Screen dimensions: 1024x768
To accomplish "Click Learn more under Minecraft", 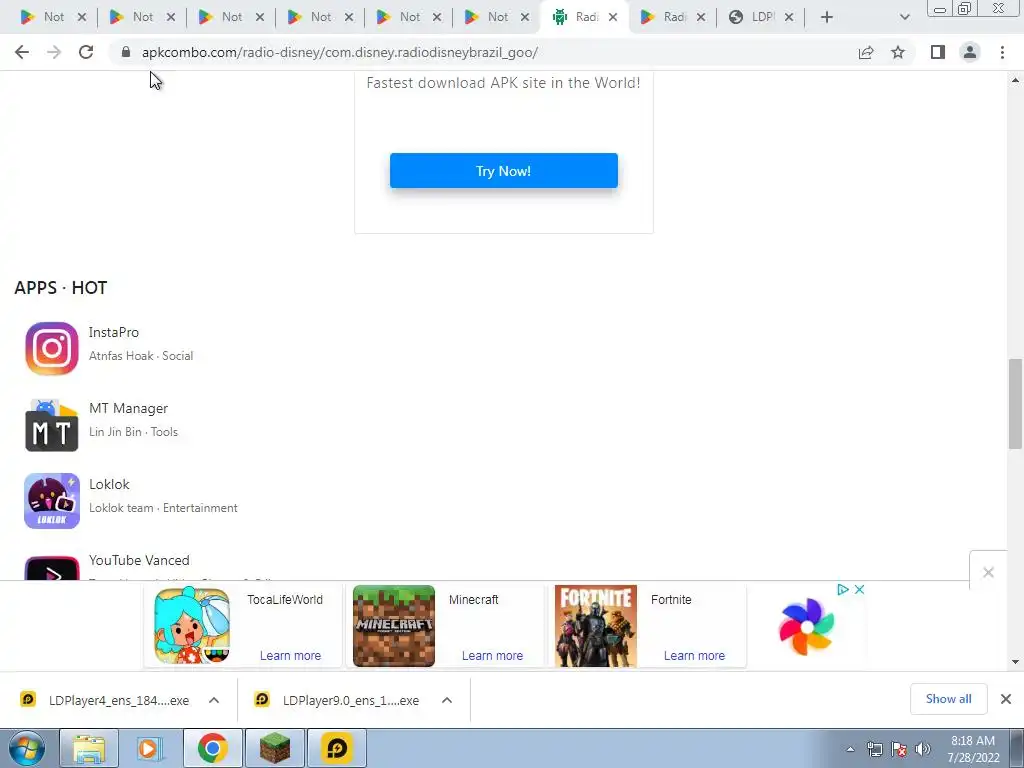I will [492, 656].
